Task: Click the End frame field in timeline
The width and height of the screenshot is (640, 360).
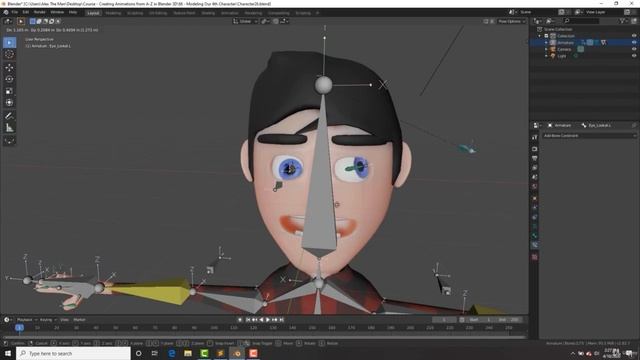Action: pos(509,320)
